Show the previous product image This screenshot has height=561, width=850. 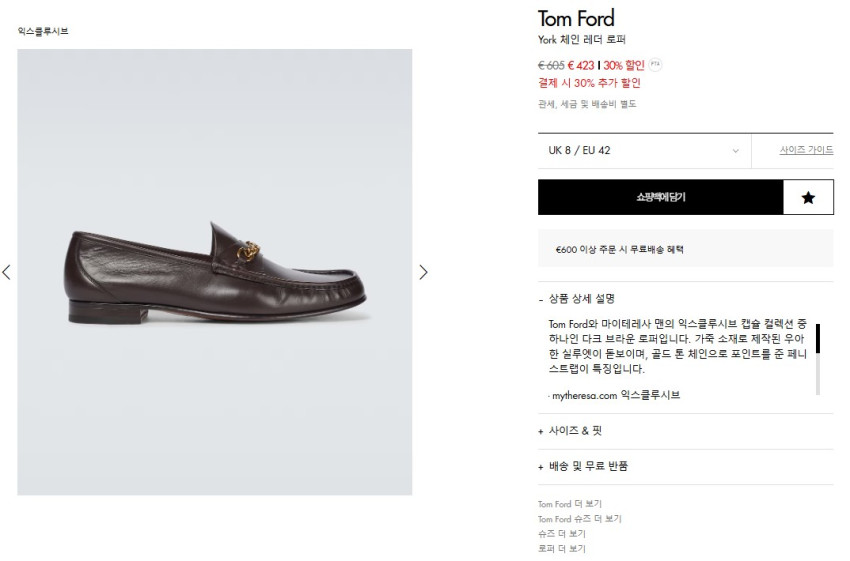(7, 272)
